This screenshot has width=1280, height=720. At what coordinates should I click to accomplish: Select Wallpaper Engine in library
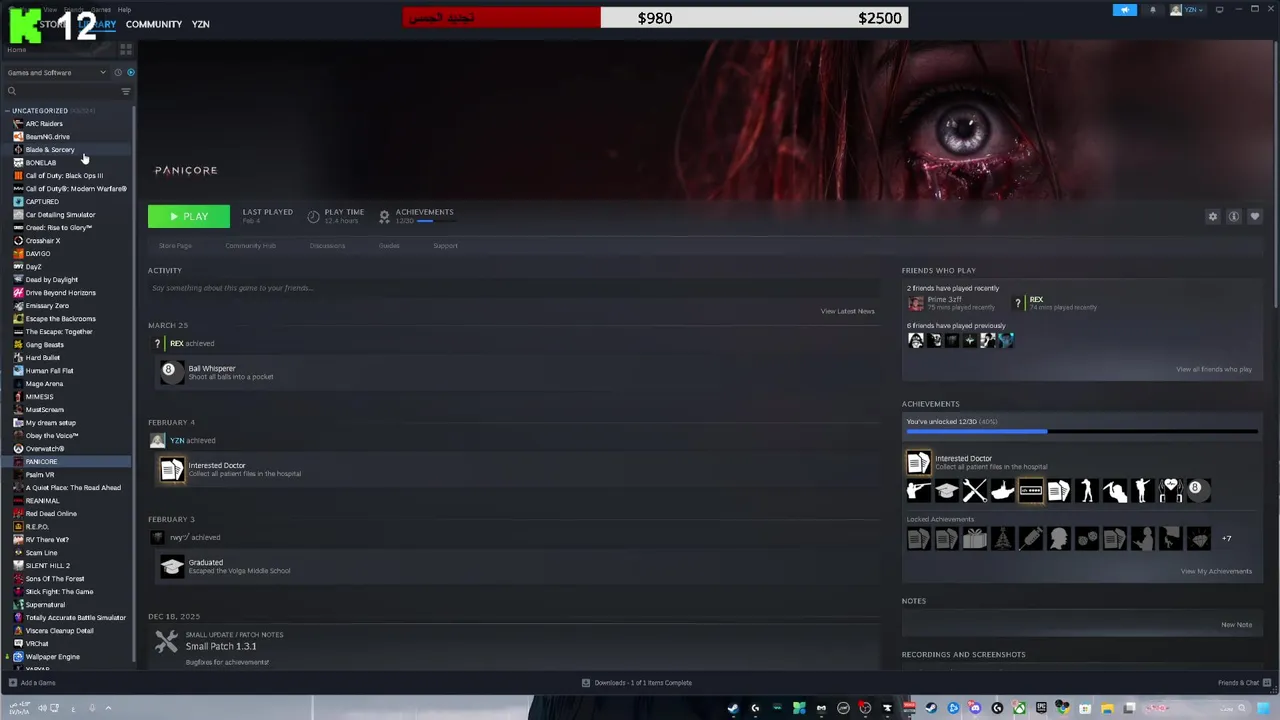pos(52,657)
